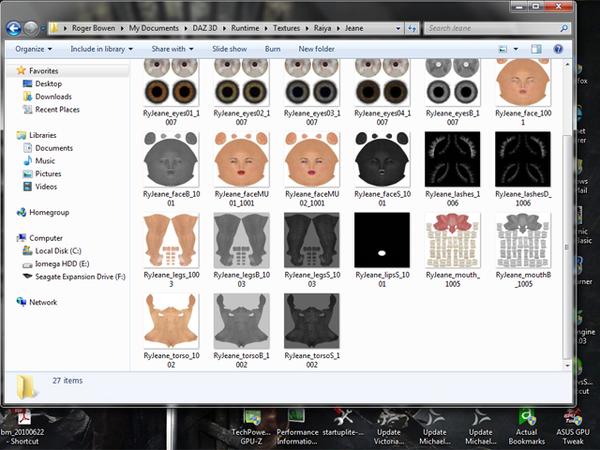The image size is (600, 450).
Task: Select Documents library in navigation pane
Action: [x=54, y=148]
